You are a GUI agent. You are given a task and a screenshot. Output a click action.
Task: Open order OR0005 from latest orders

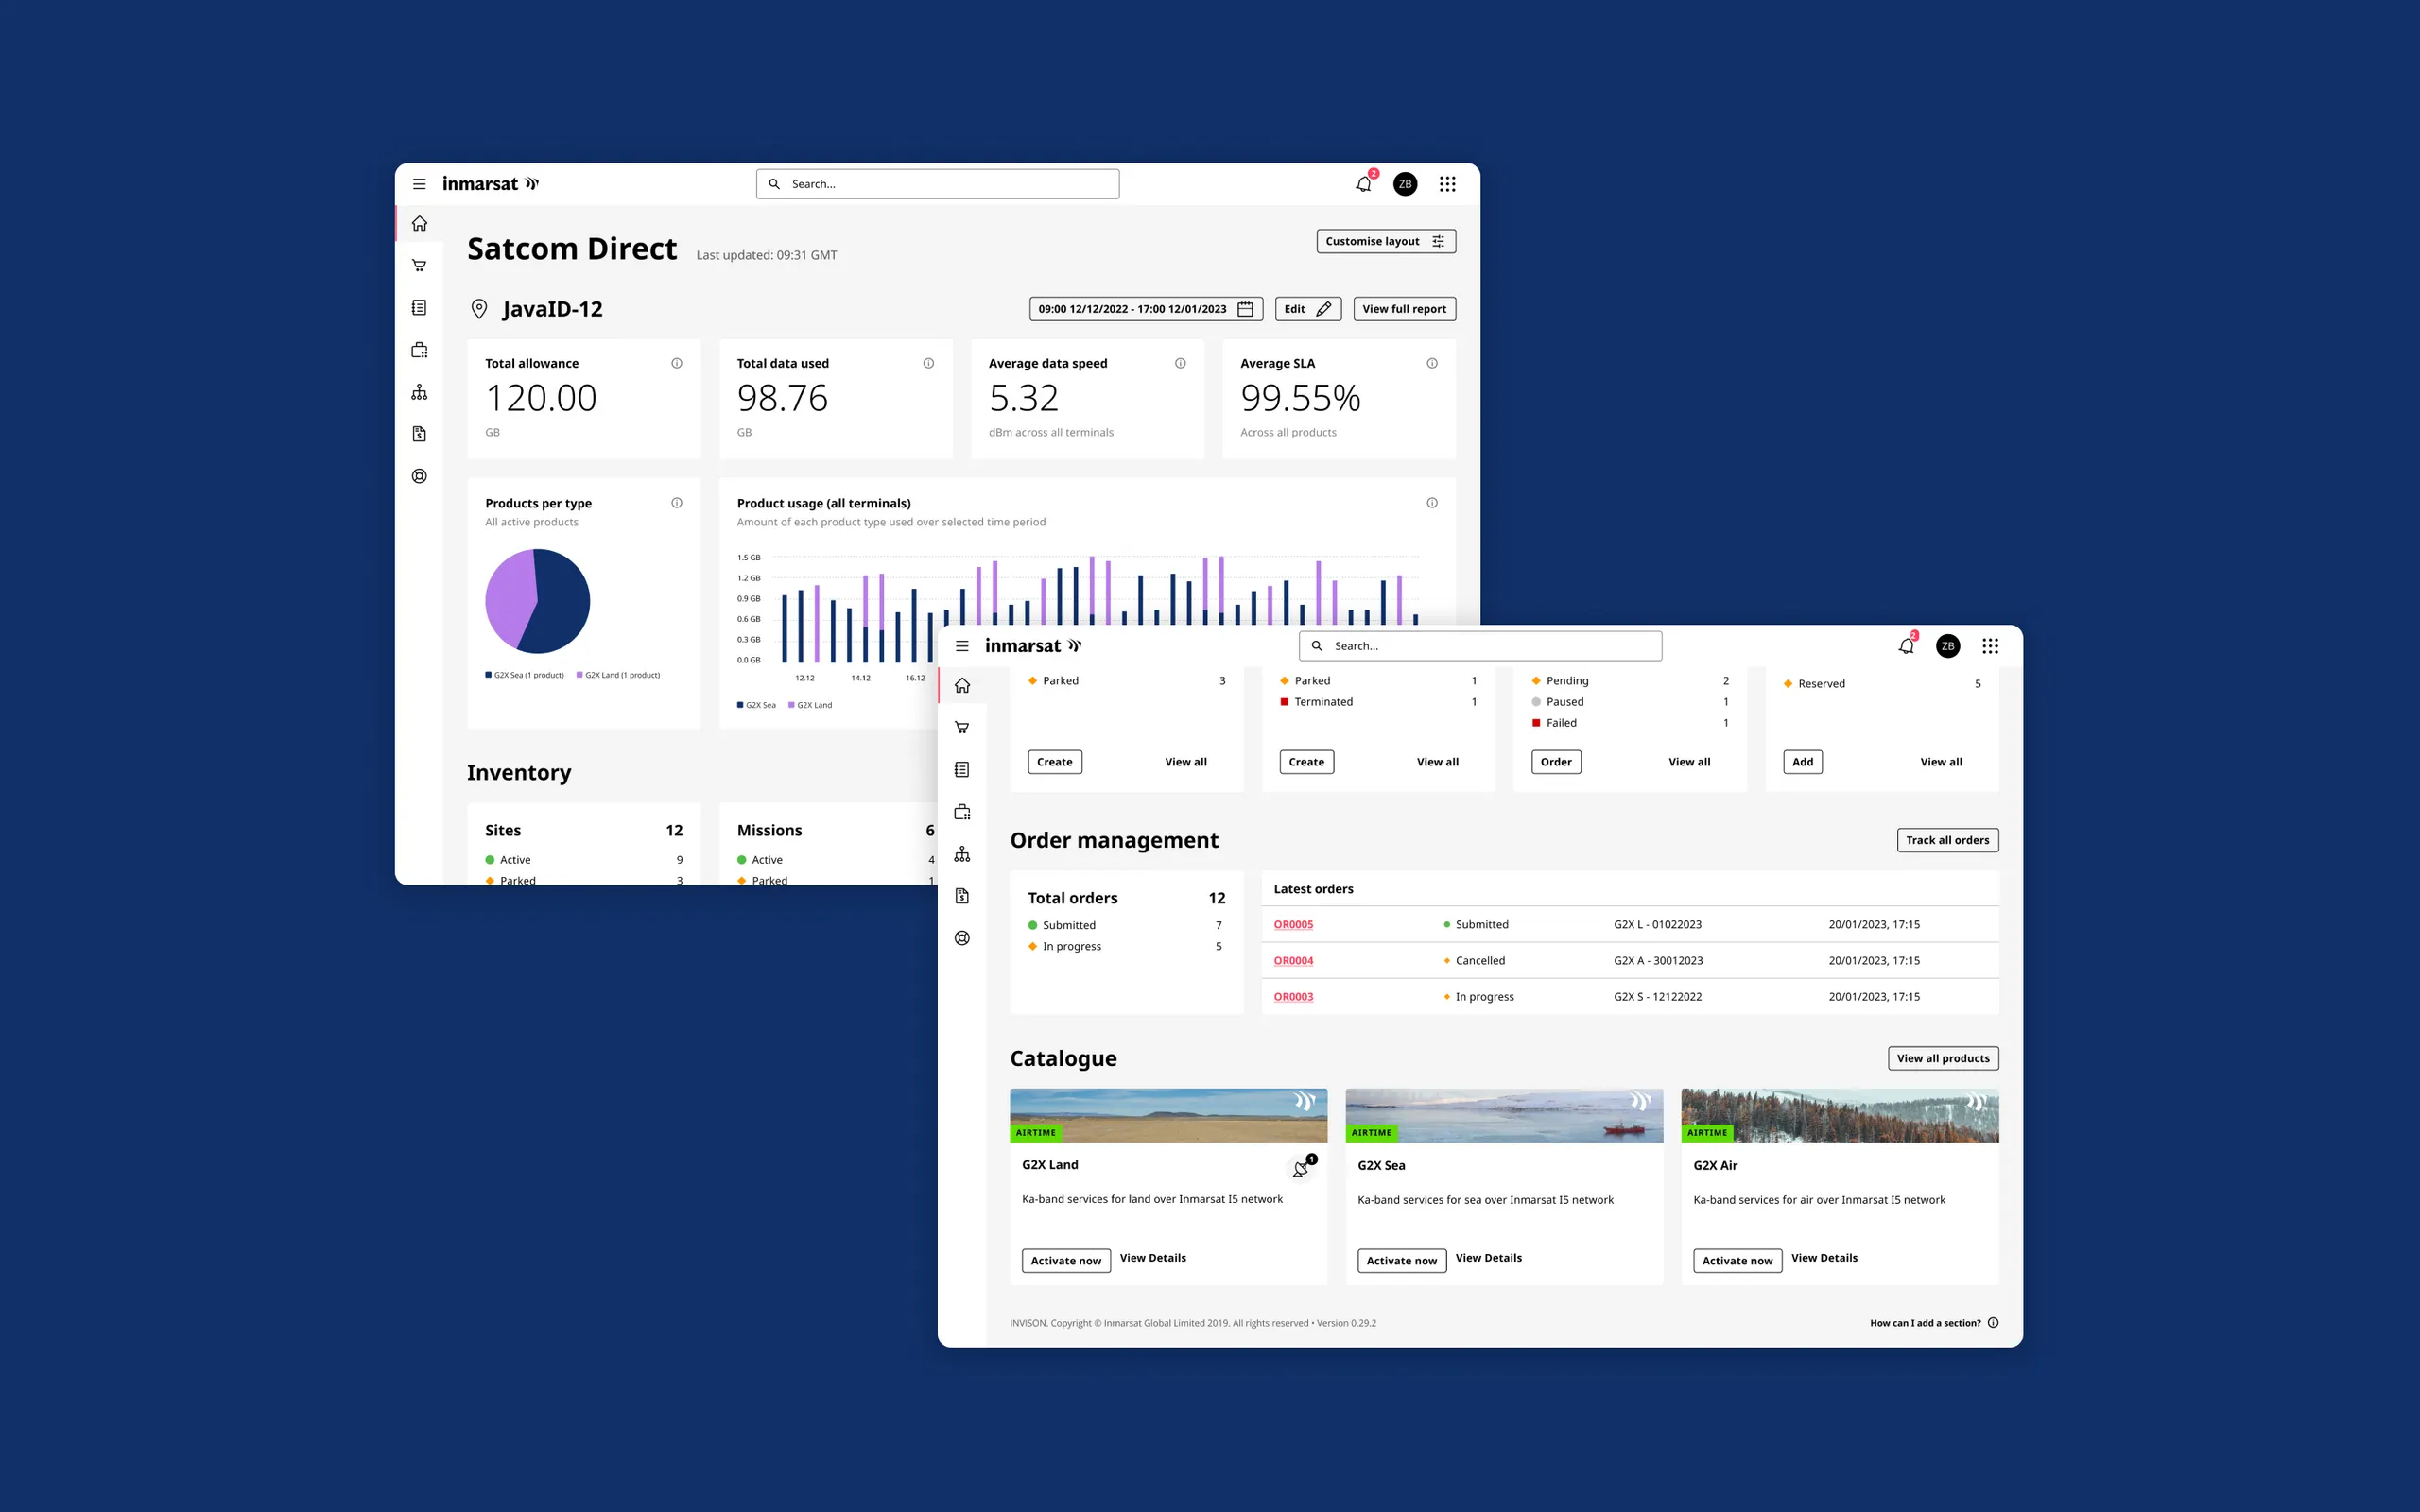[x=1293, y=924]
